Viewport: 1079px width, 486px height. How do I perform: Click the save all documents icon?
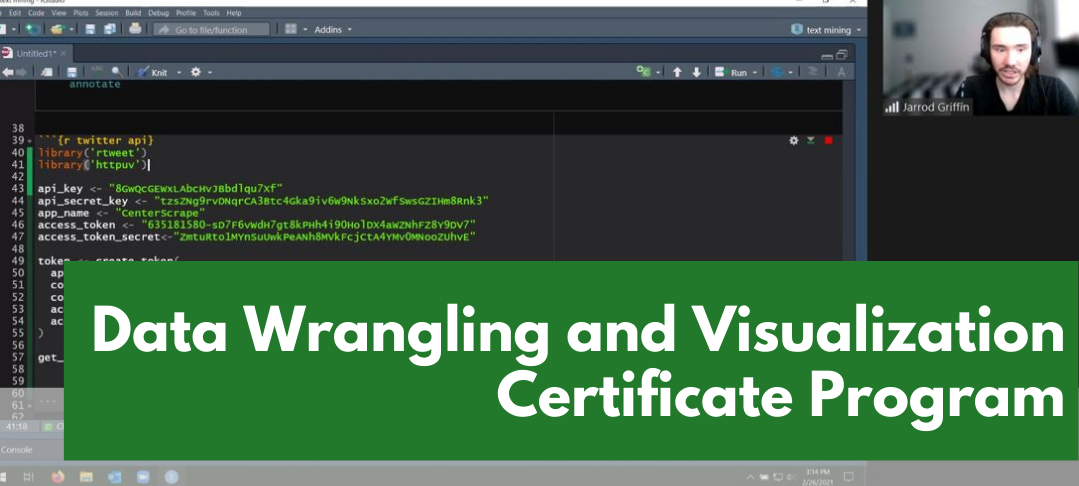pos(110,29)
